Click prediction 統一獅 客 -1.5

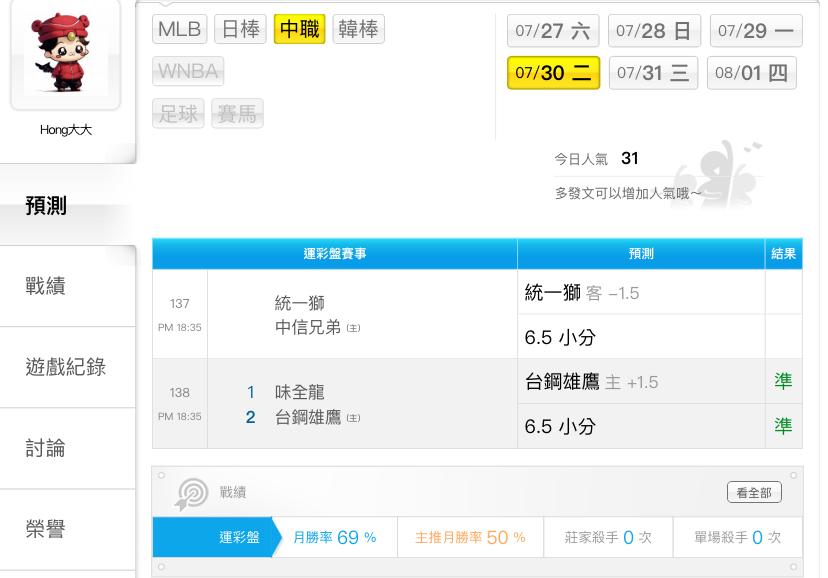coord(581,292)
